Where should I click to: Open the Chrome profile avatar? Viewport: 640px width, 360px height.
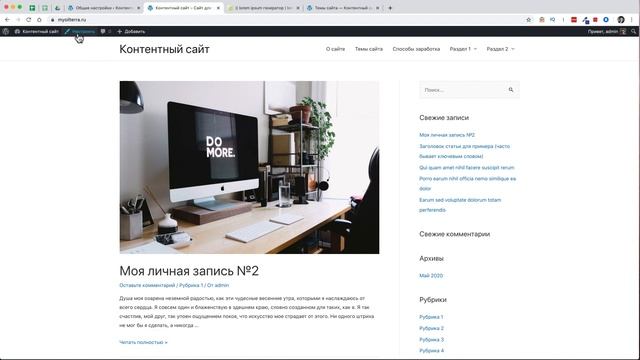621,20
